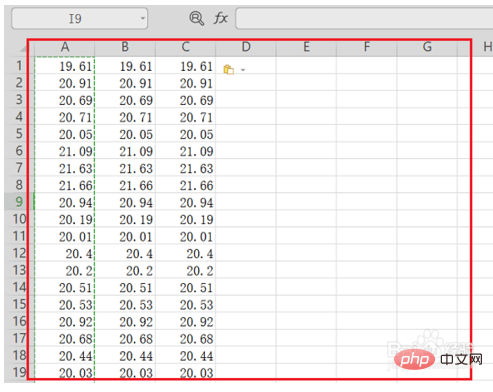
Task: Expand the paste options dropdown arrow
Action: coord(243,70)
